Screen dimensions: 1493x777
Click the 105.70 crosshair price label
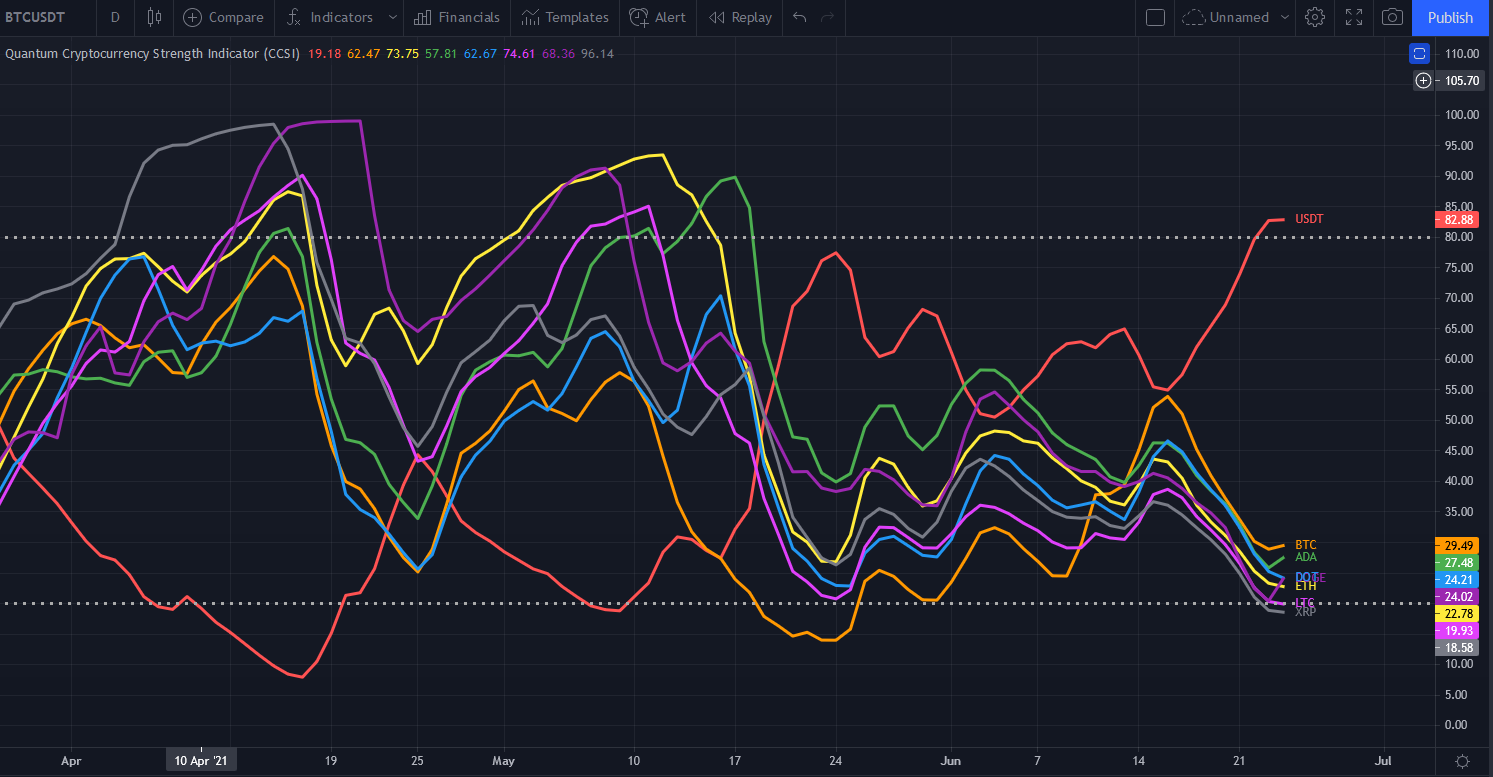click(x=1460, y=81)
